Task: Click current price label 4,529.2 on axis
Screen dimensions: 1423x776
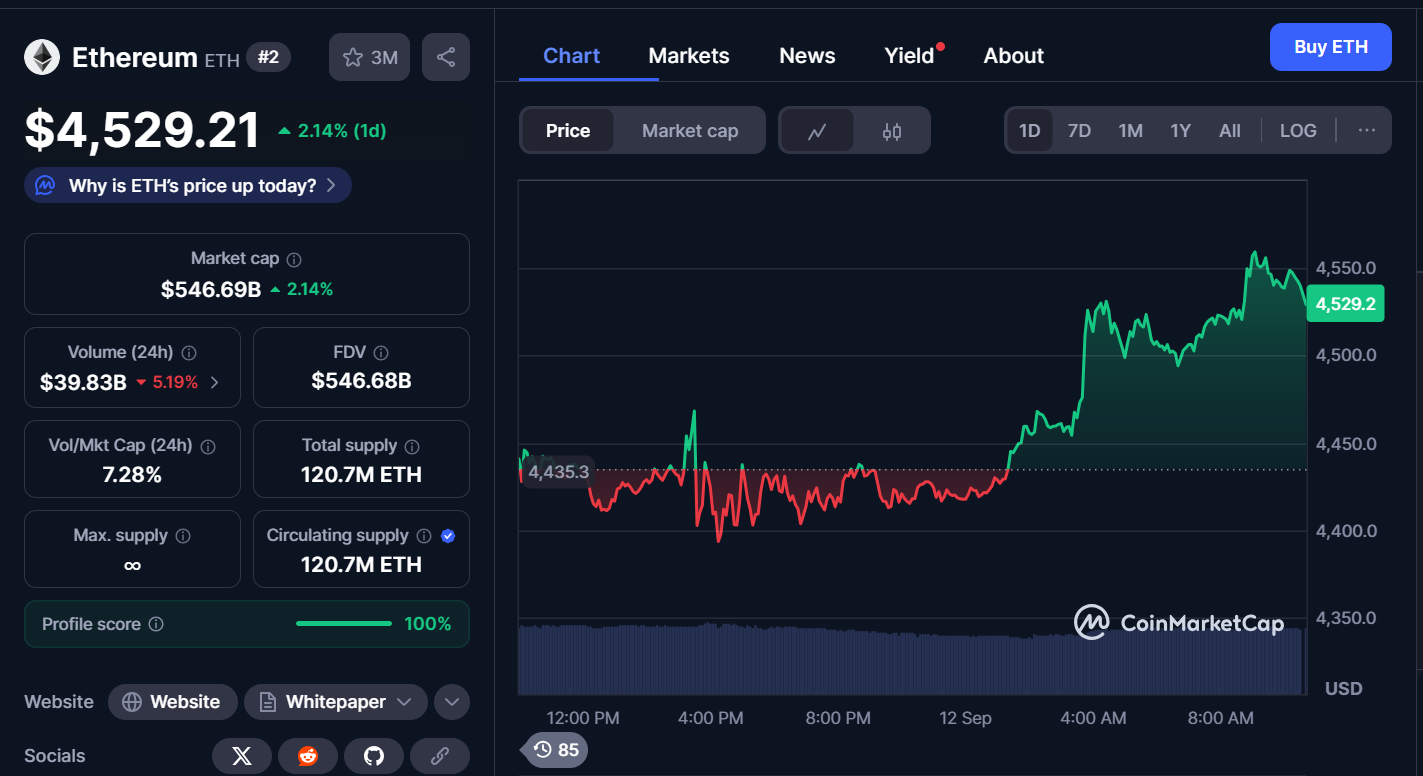Action: (x=1345, y=303)
